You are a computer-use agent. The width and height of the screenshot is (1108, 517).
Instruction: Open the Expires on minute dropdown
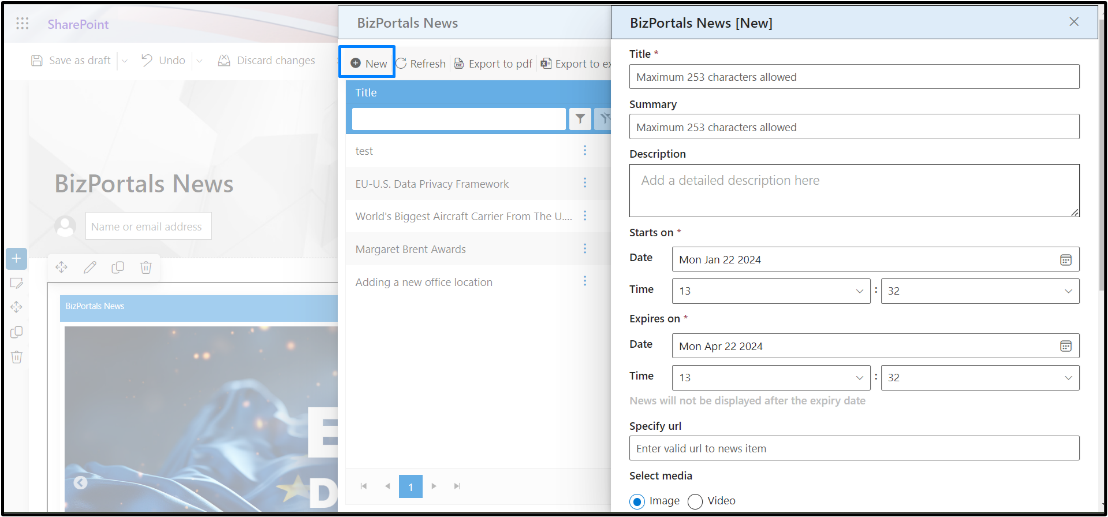980,378
